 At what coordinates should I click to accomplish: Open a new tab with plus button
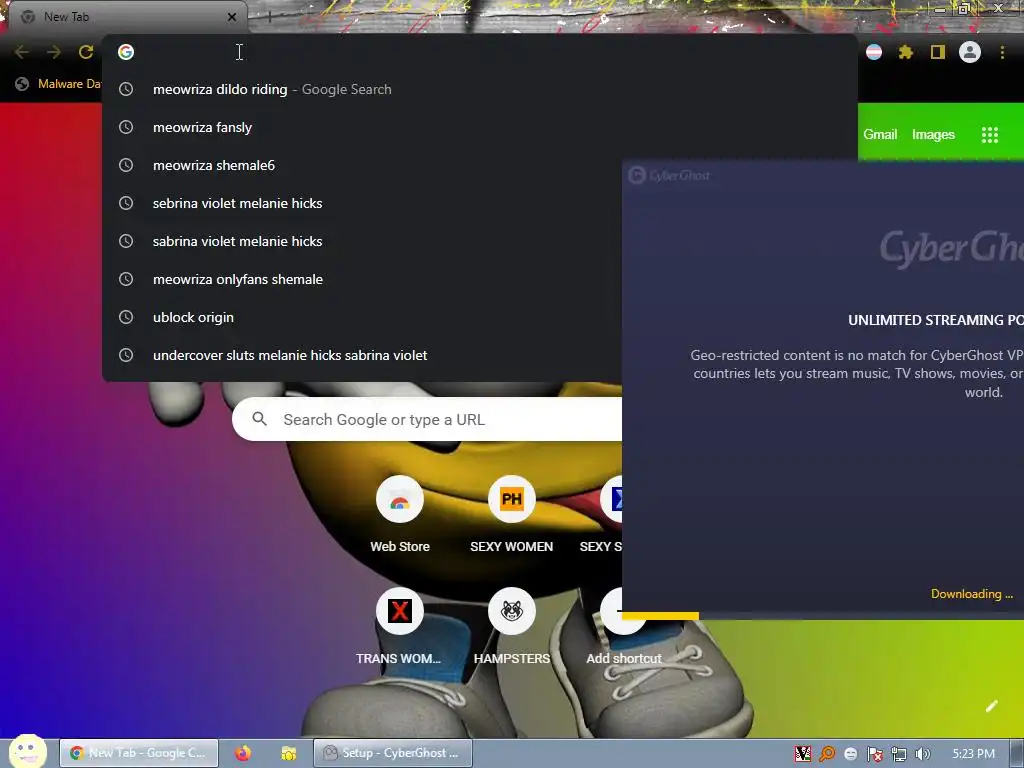click(x=270, y=17)
